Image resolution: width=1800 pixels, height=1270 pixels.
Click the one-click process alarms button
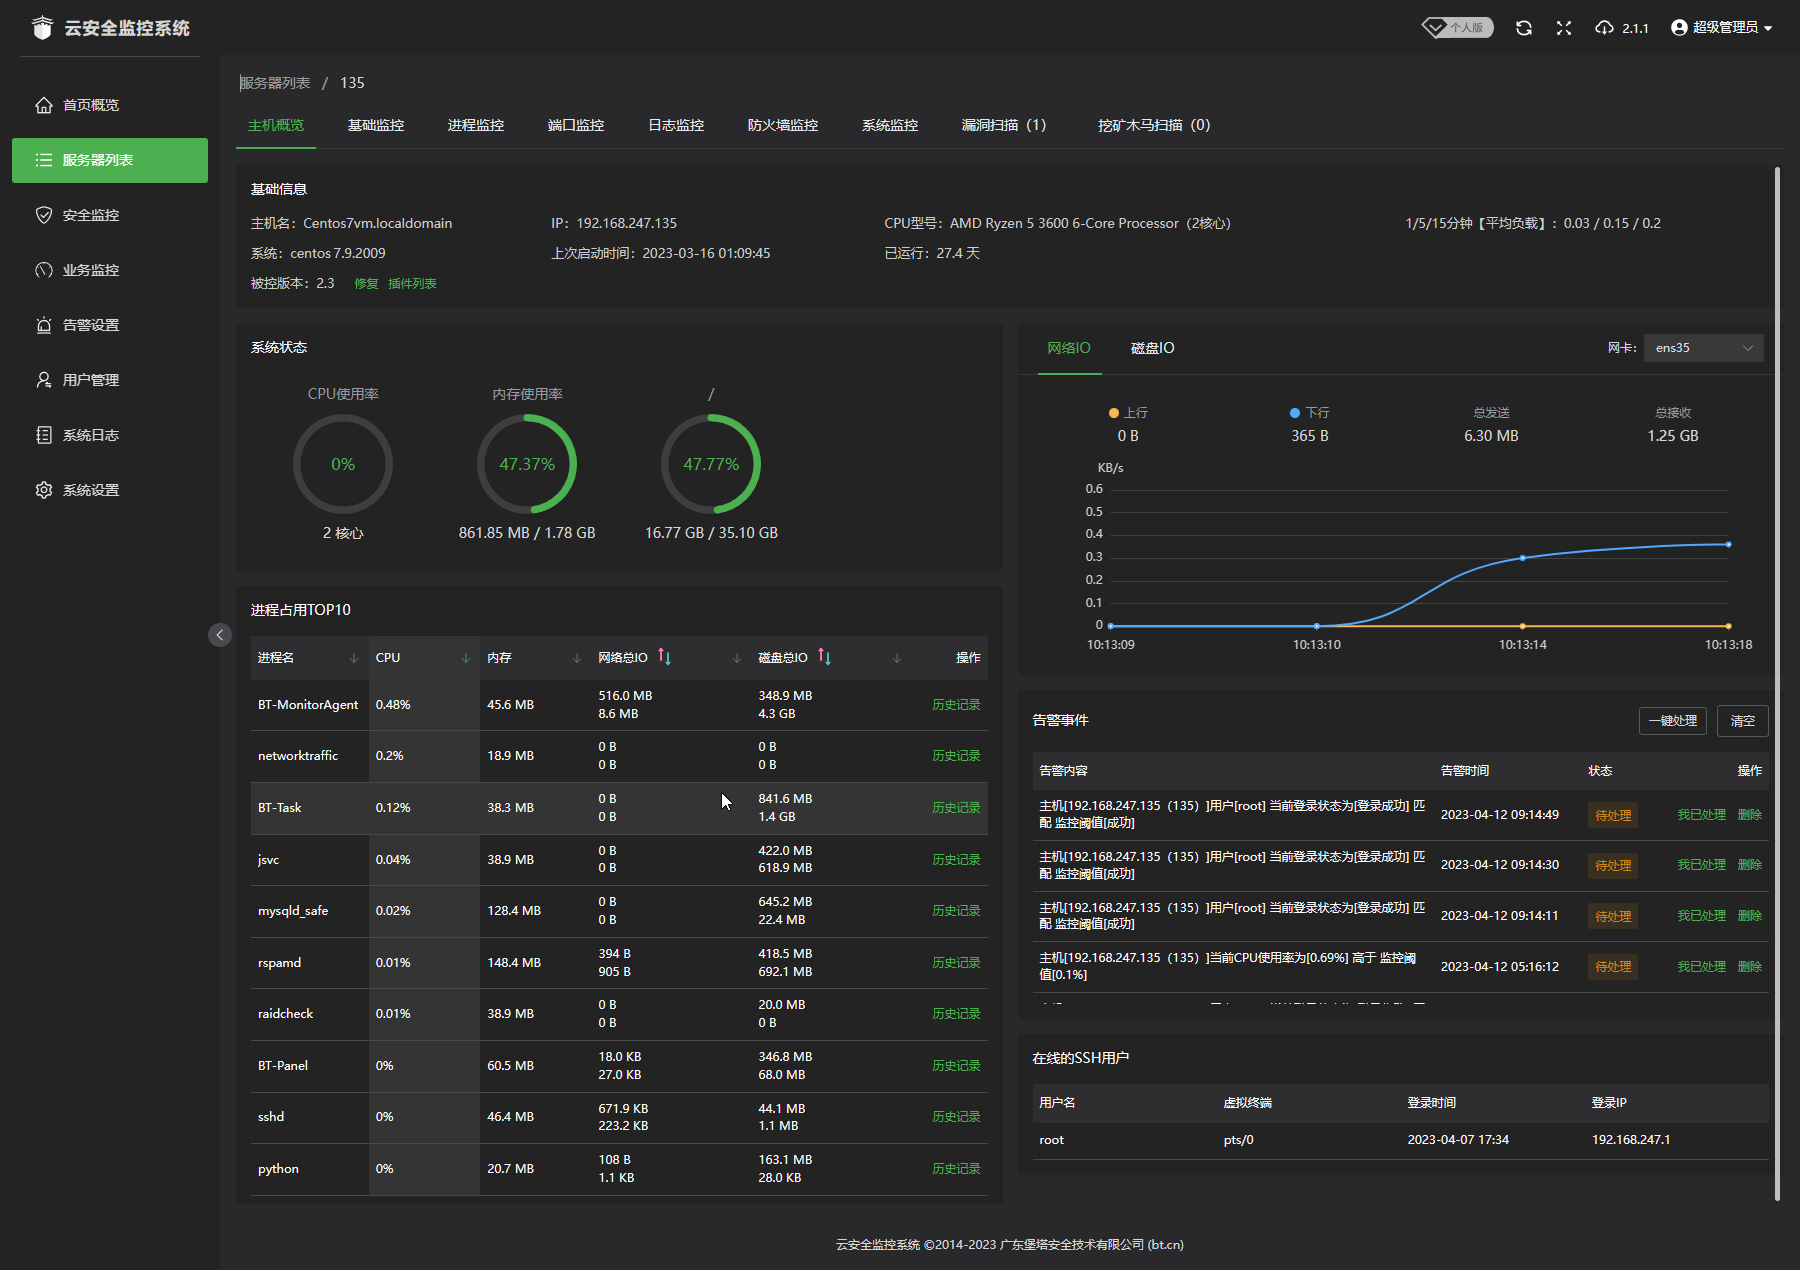[x=1672, y=721]
